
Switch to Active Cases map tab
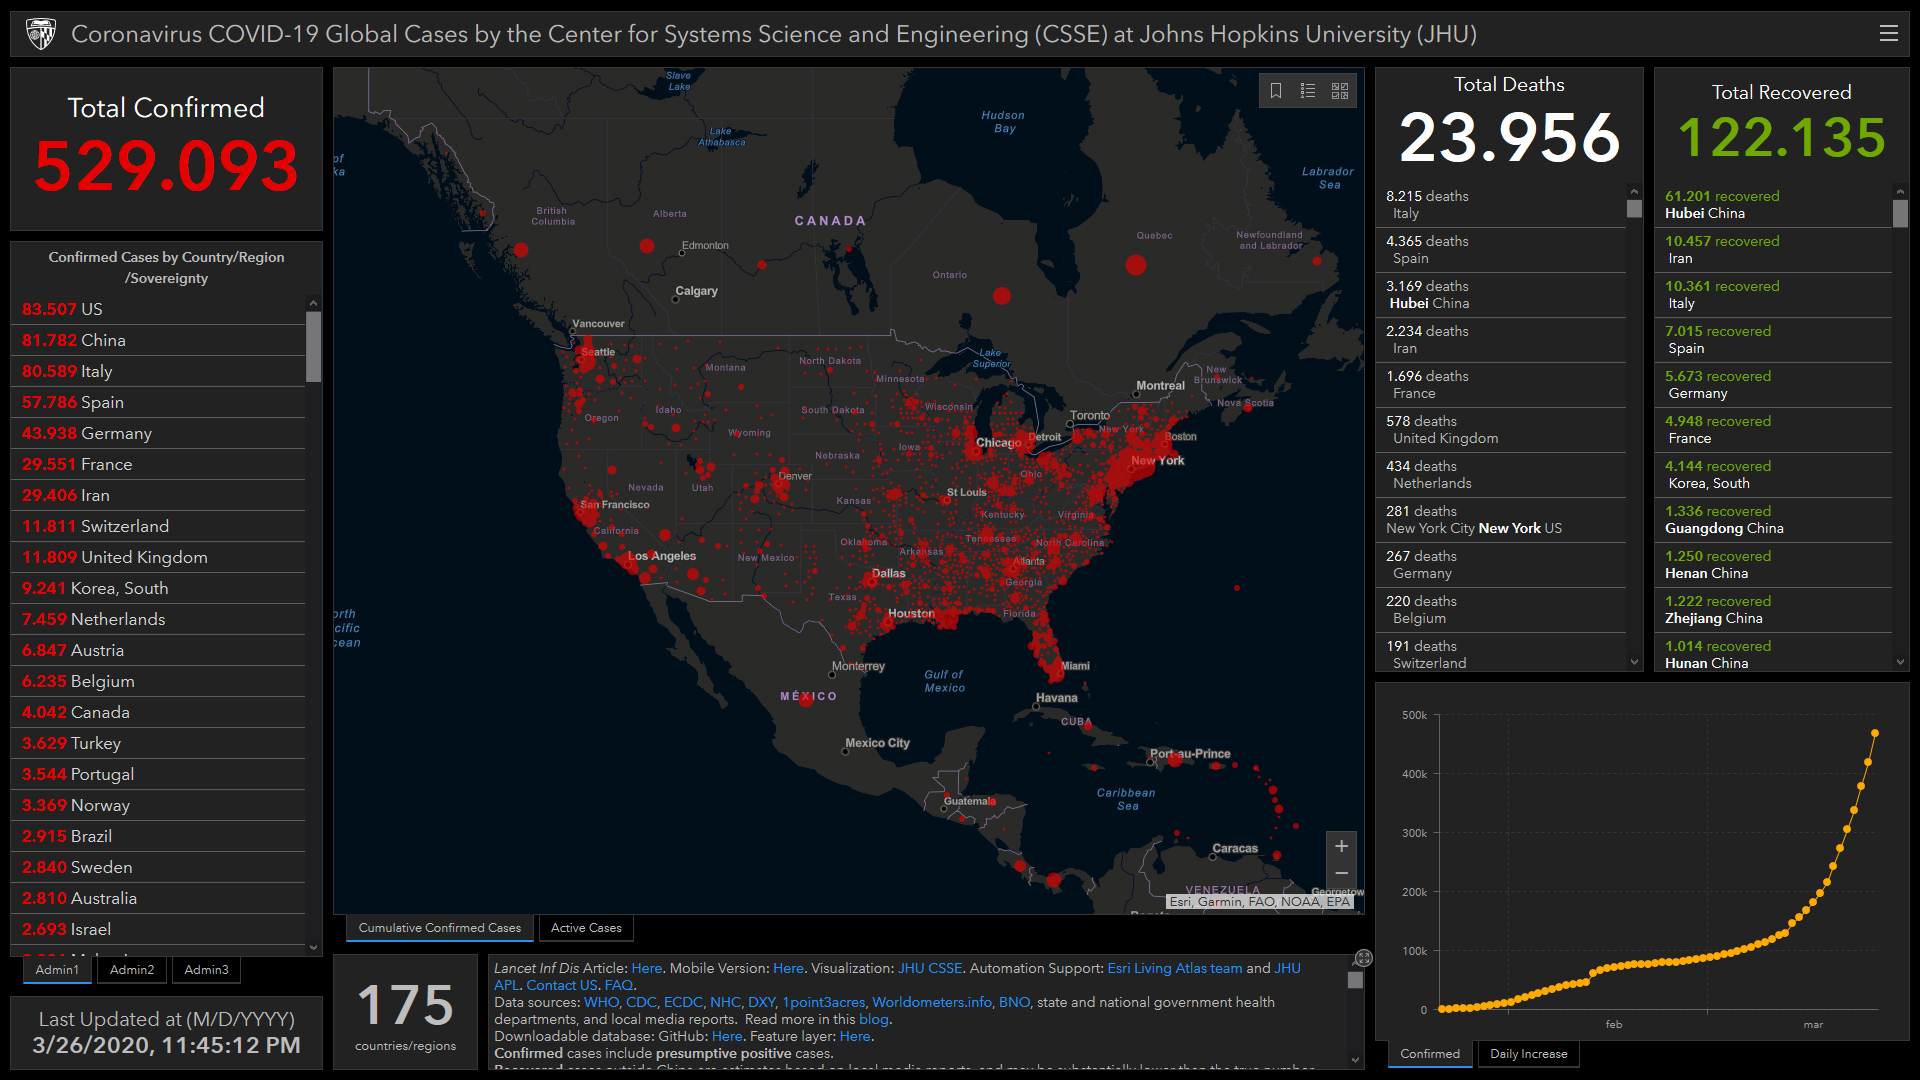(x=586, y=928)
